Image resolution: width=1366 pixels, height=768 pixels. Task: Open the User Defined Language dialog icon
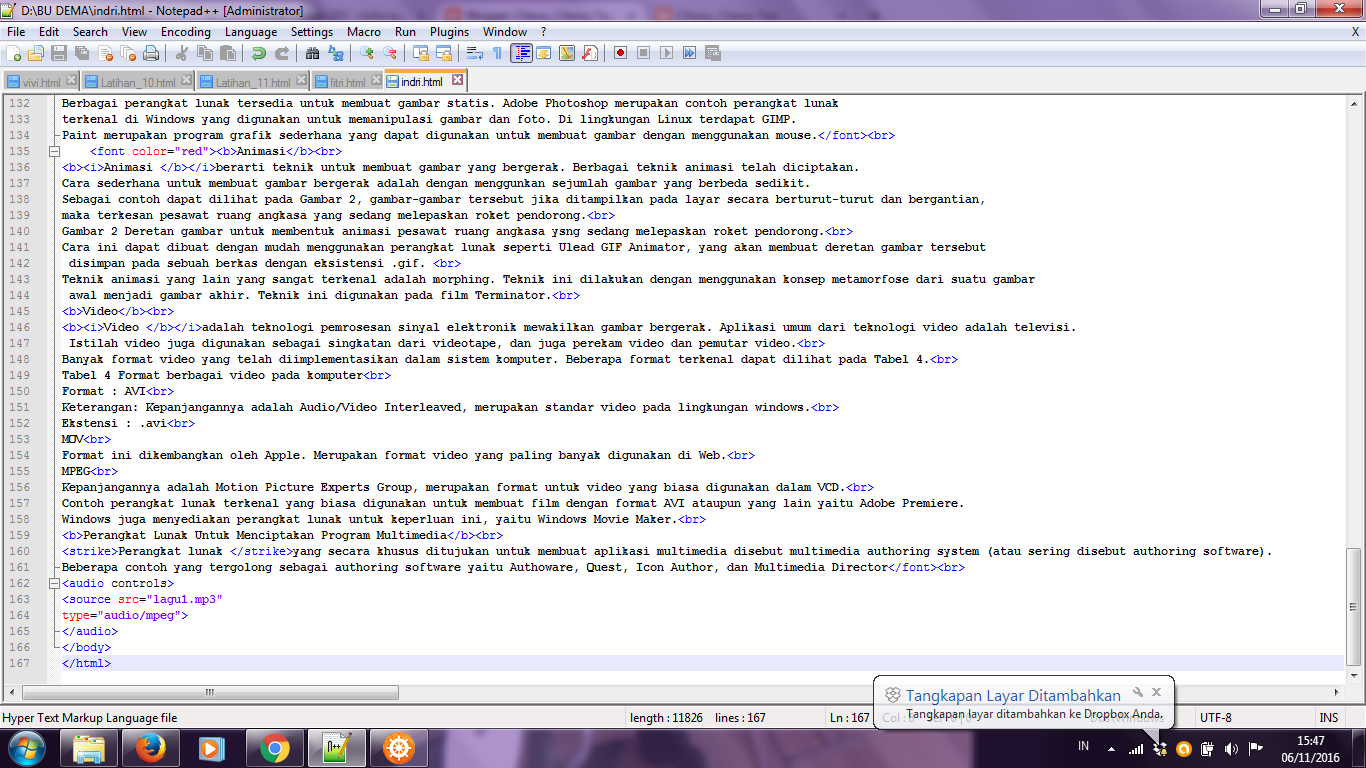[544, 53]
